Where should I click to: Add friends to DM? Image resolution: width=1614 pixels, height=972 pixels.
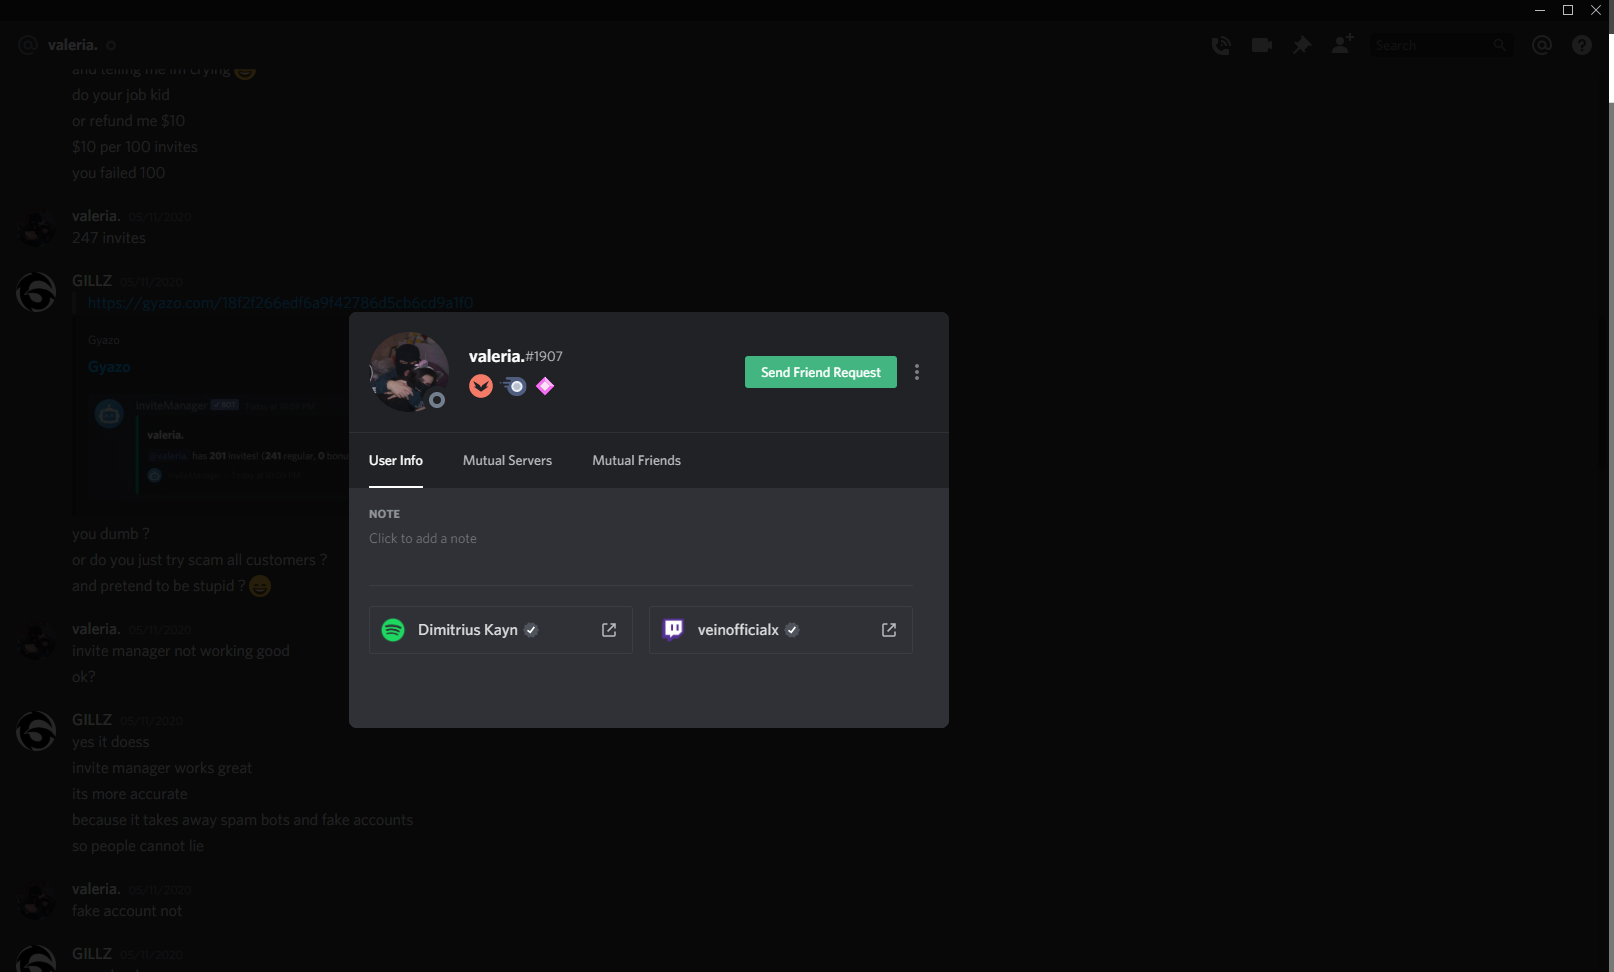click(x=1342, y=45)
